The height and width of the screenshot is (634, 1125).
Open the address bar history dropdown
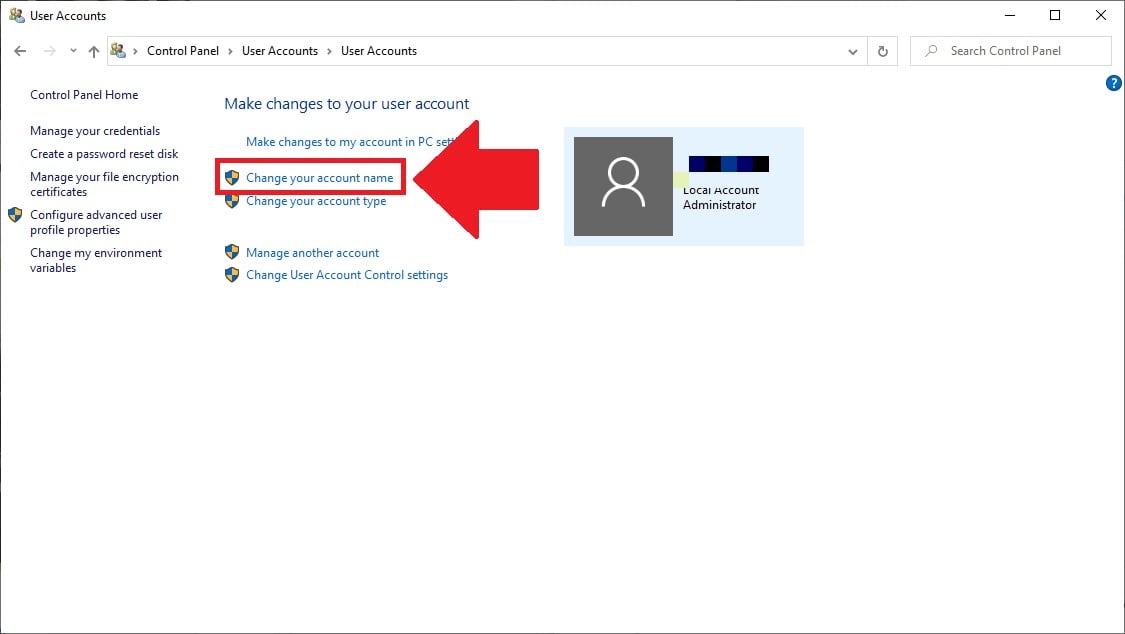pos(852,52)
